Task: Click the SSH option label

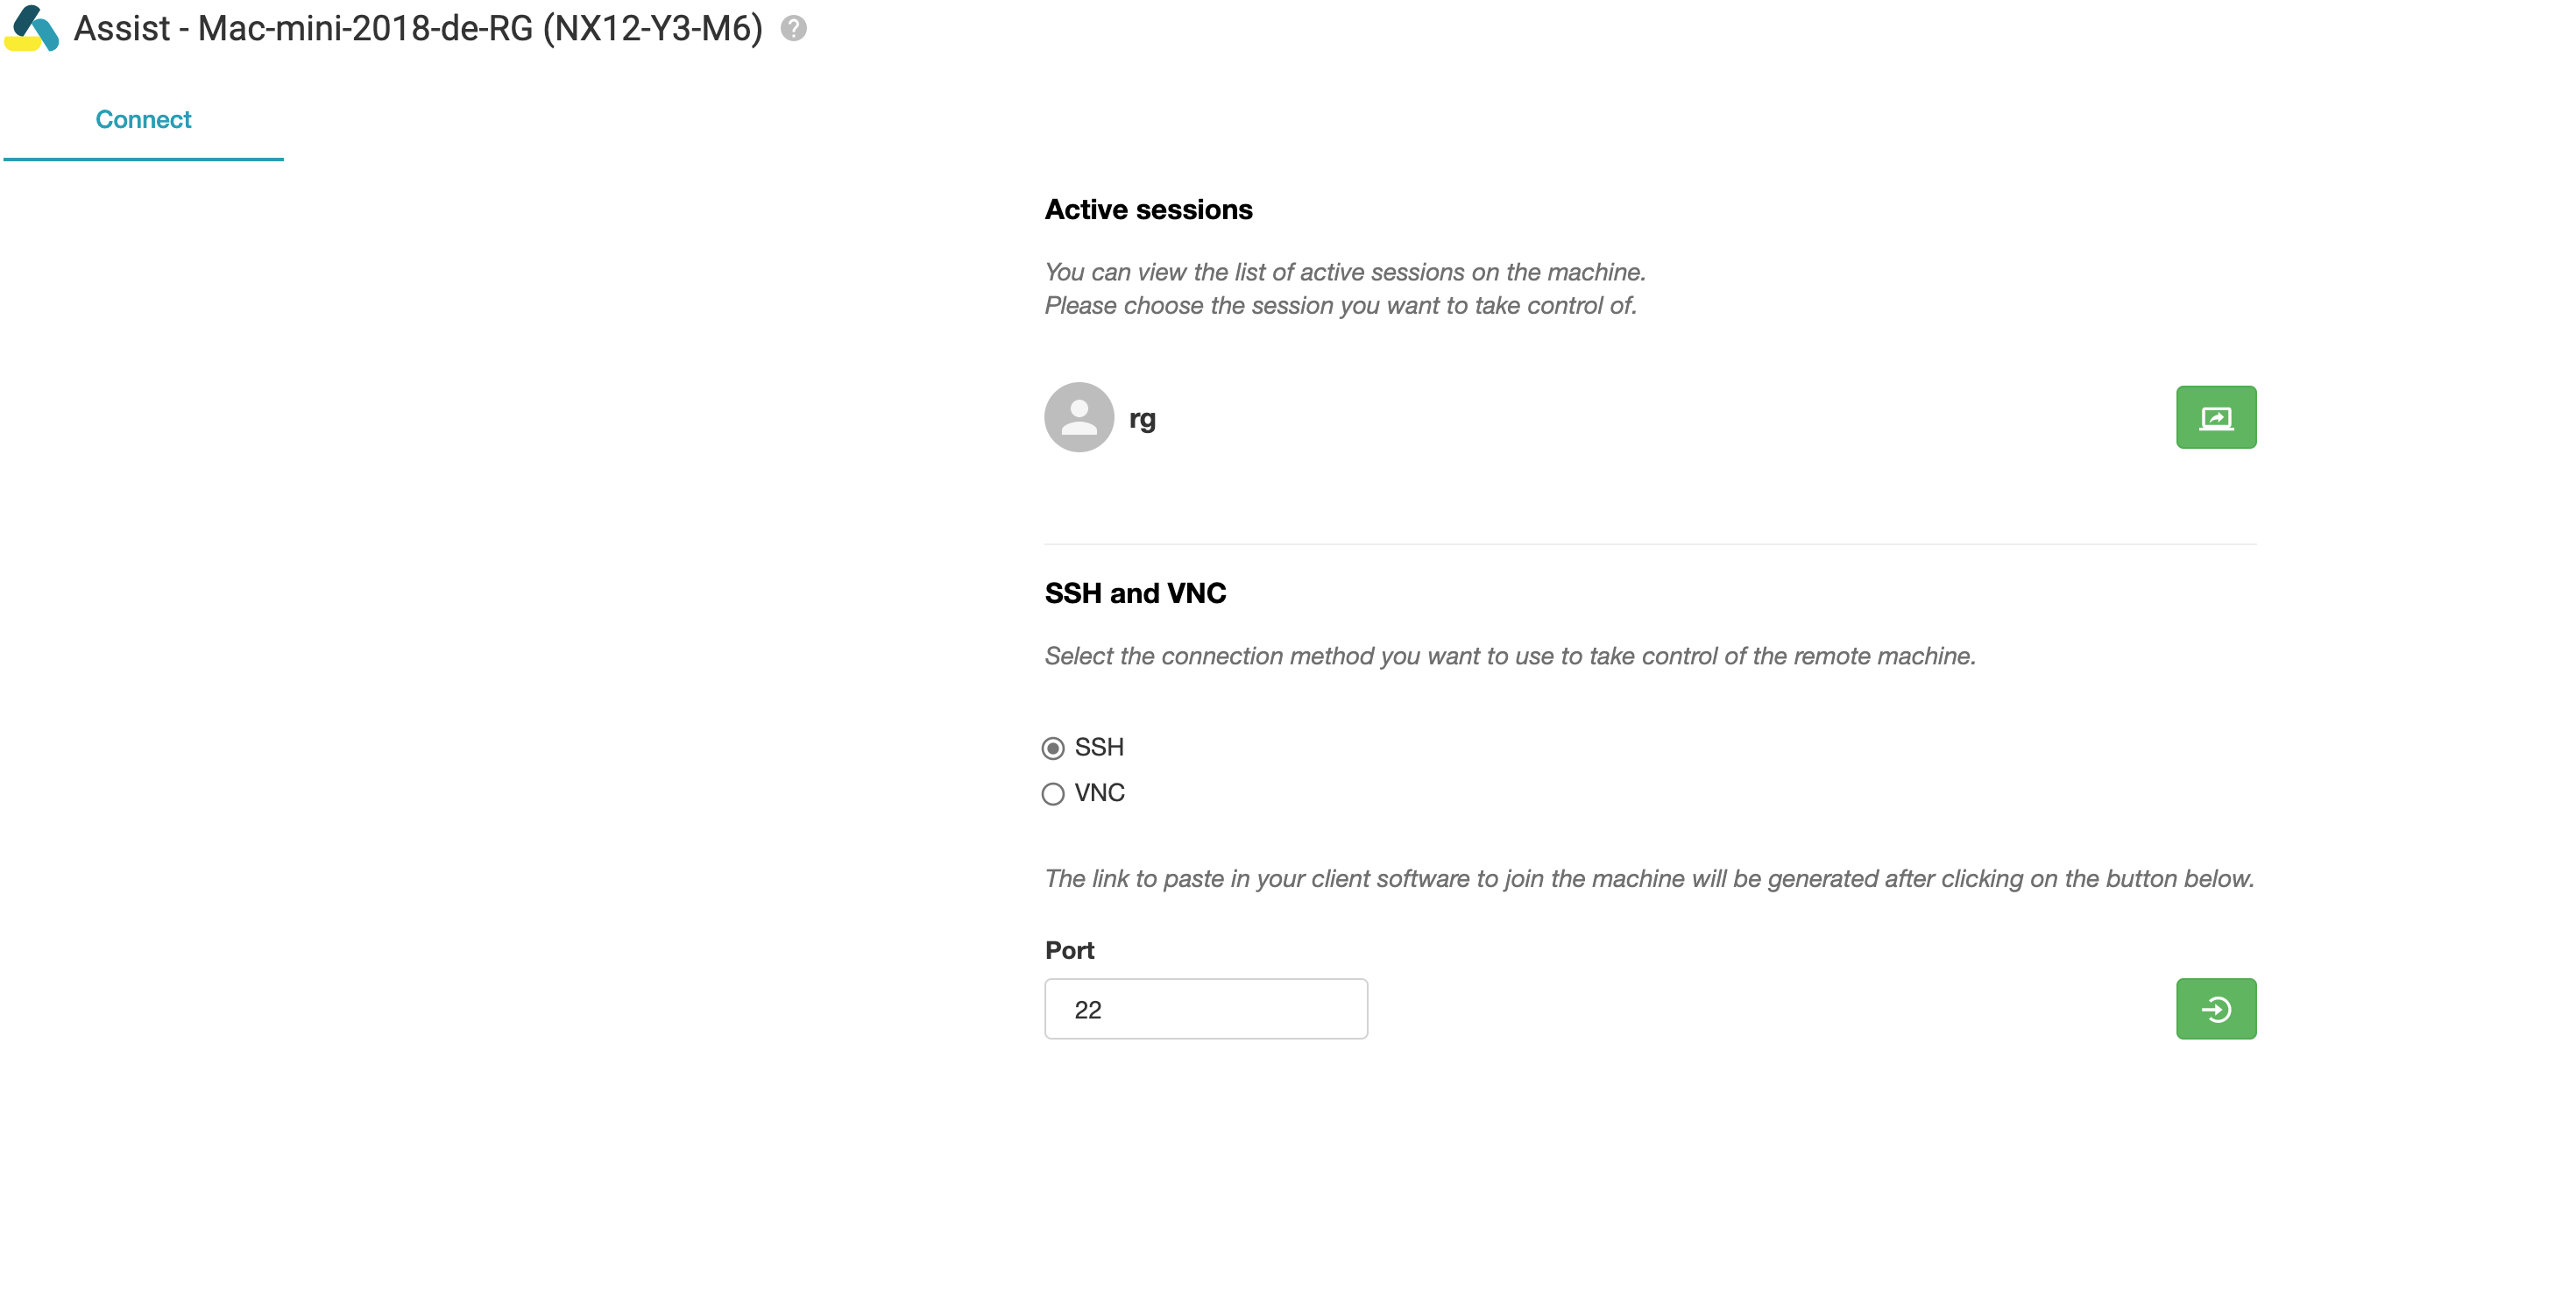Action: [x=1098, y=747]
